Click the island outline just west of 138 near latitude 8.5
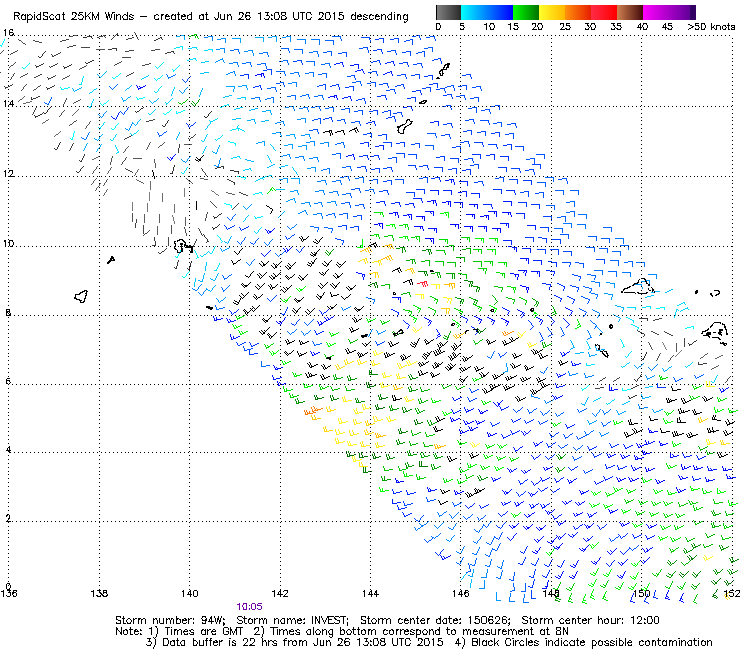The height and width of the screenshot is (650, 740). click(81, 296)
